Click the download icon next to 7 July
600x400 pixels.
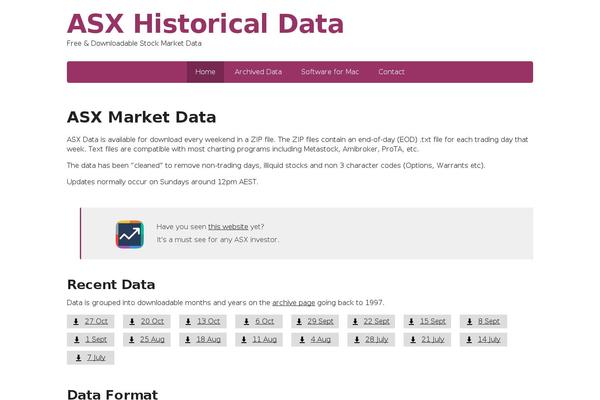coord(78,358)
